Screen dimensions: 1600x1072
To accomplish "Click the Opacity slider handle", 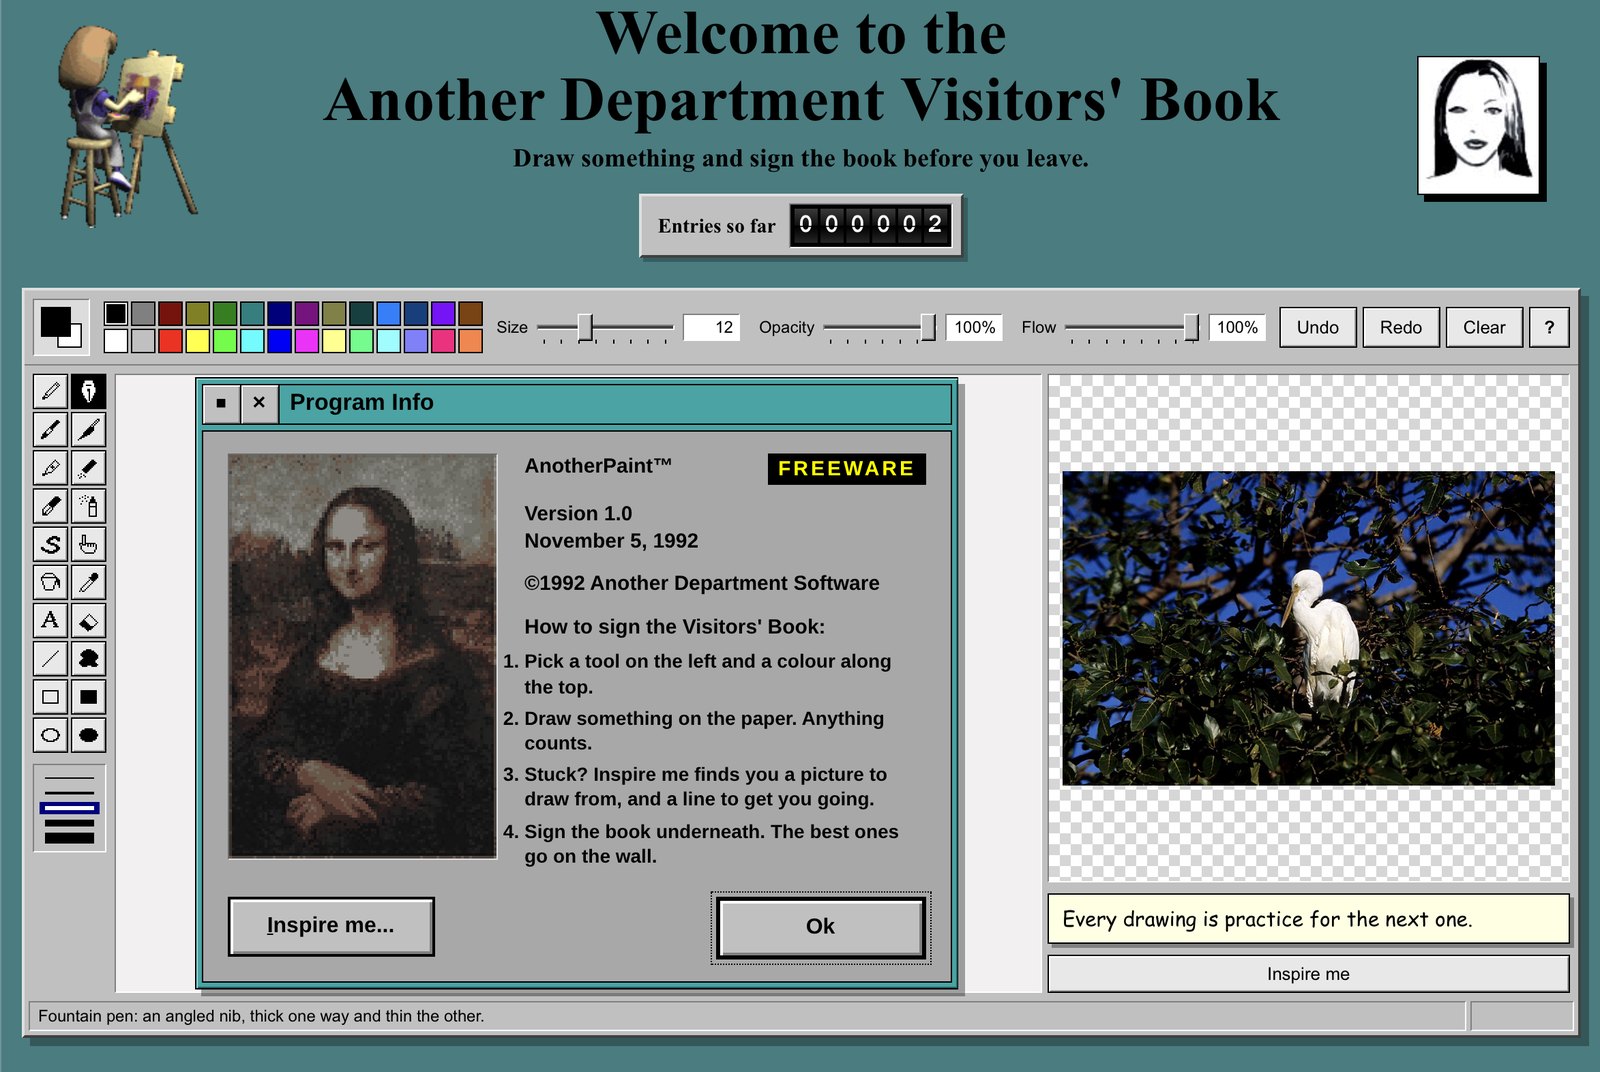I will click(928, 327).
